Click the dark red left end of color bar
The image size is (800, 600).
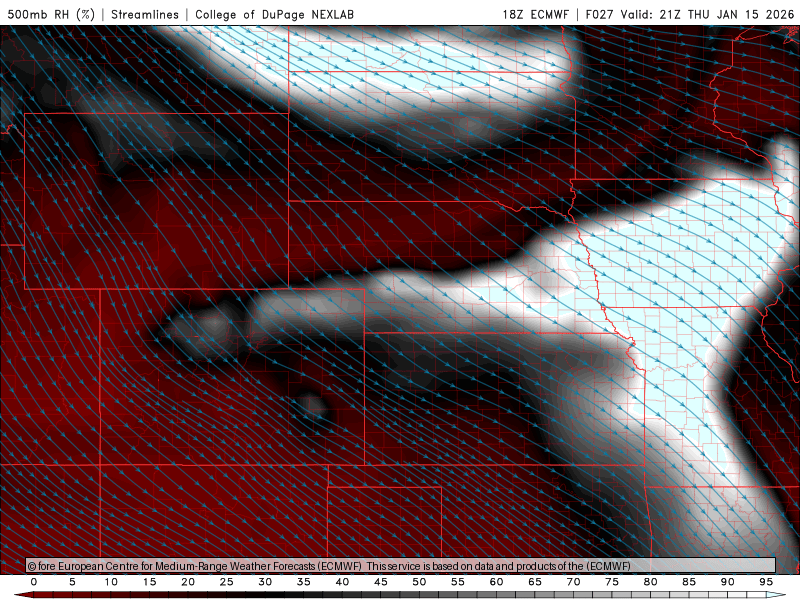(x=23, y=595)
